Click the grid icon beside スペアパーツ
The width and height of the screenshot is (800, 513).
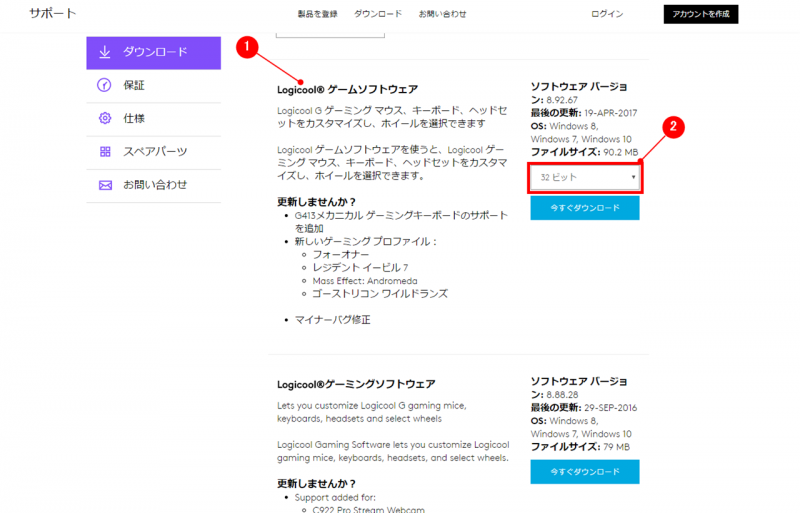[105, 152]
